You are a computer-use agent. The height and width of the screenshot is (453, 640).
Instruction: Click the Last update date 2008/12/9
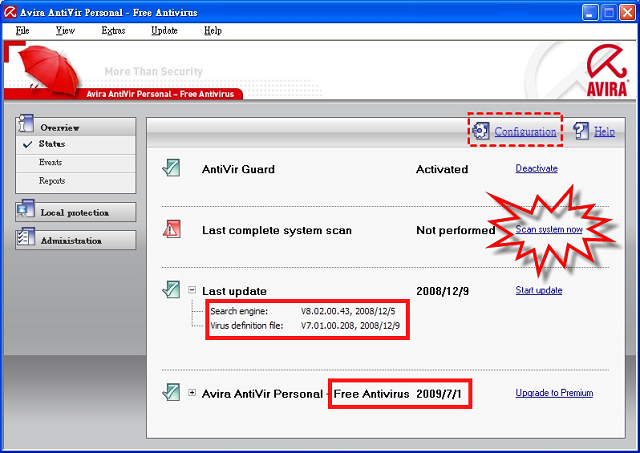[442, 291]
